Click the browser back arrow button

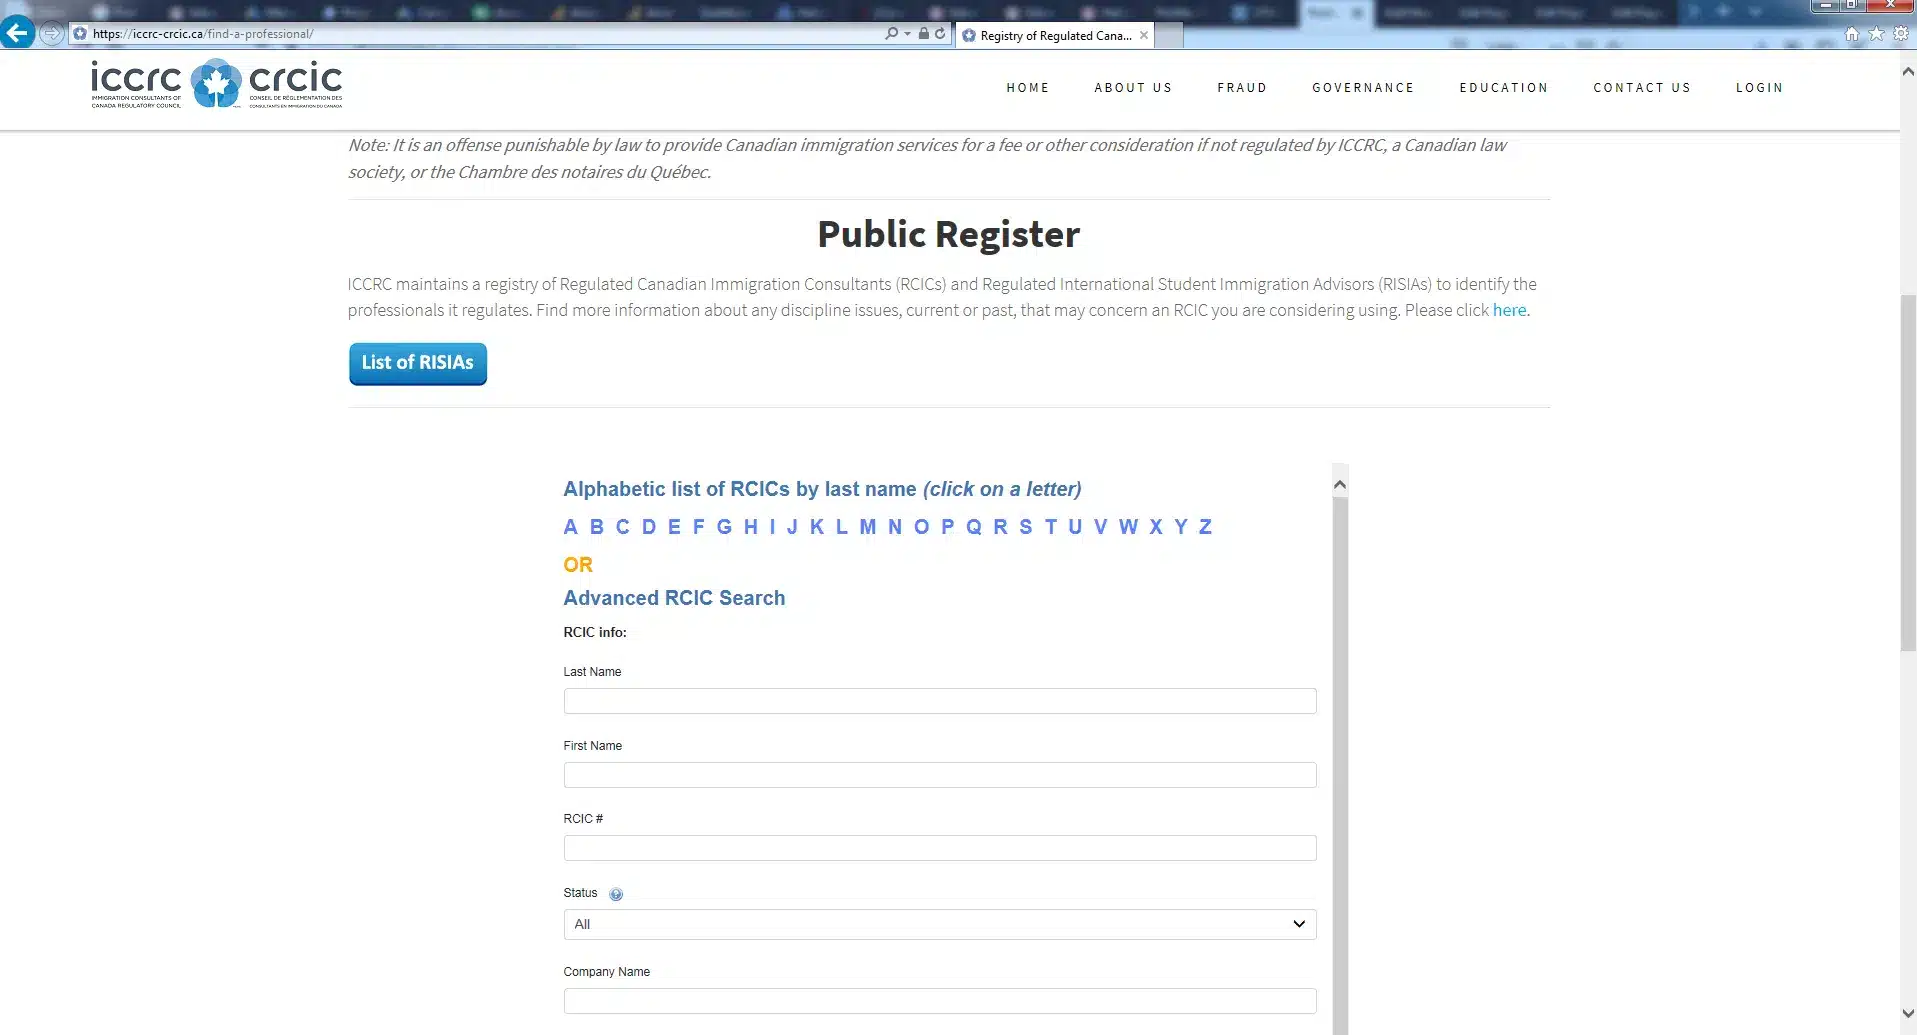[x=17, y=33]
